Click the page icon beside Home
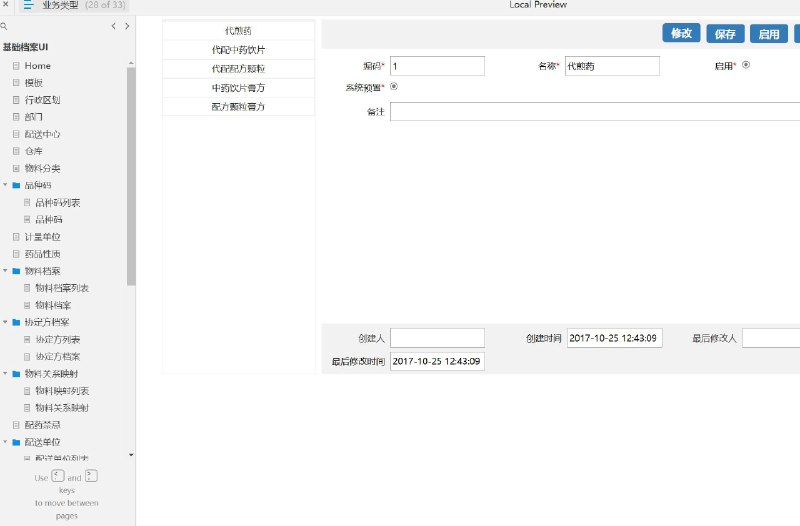 point(16,66)
